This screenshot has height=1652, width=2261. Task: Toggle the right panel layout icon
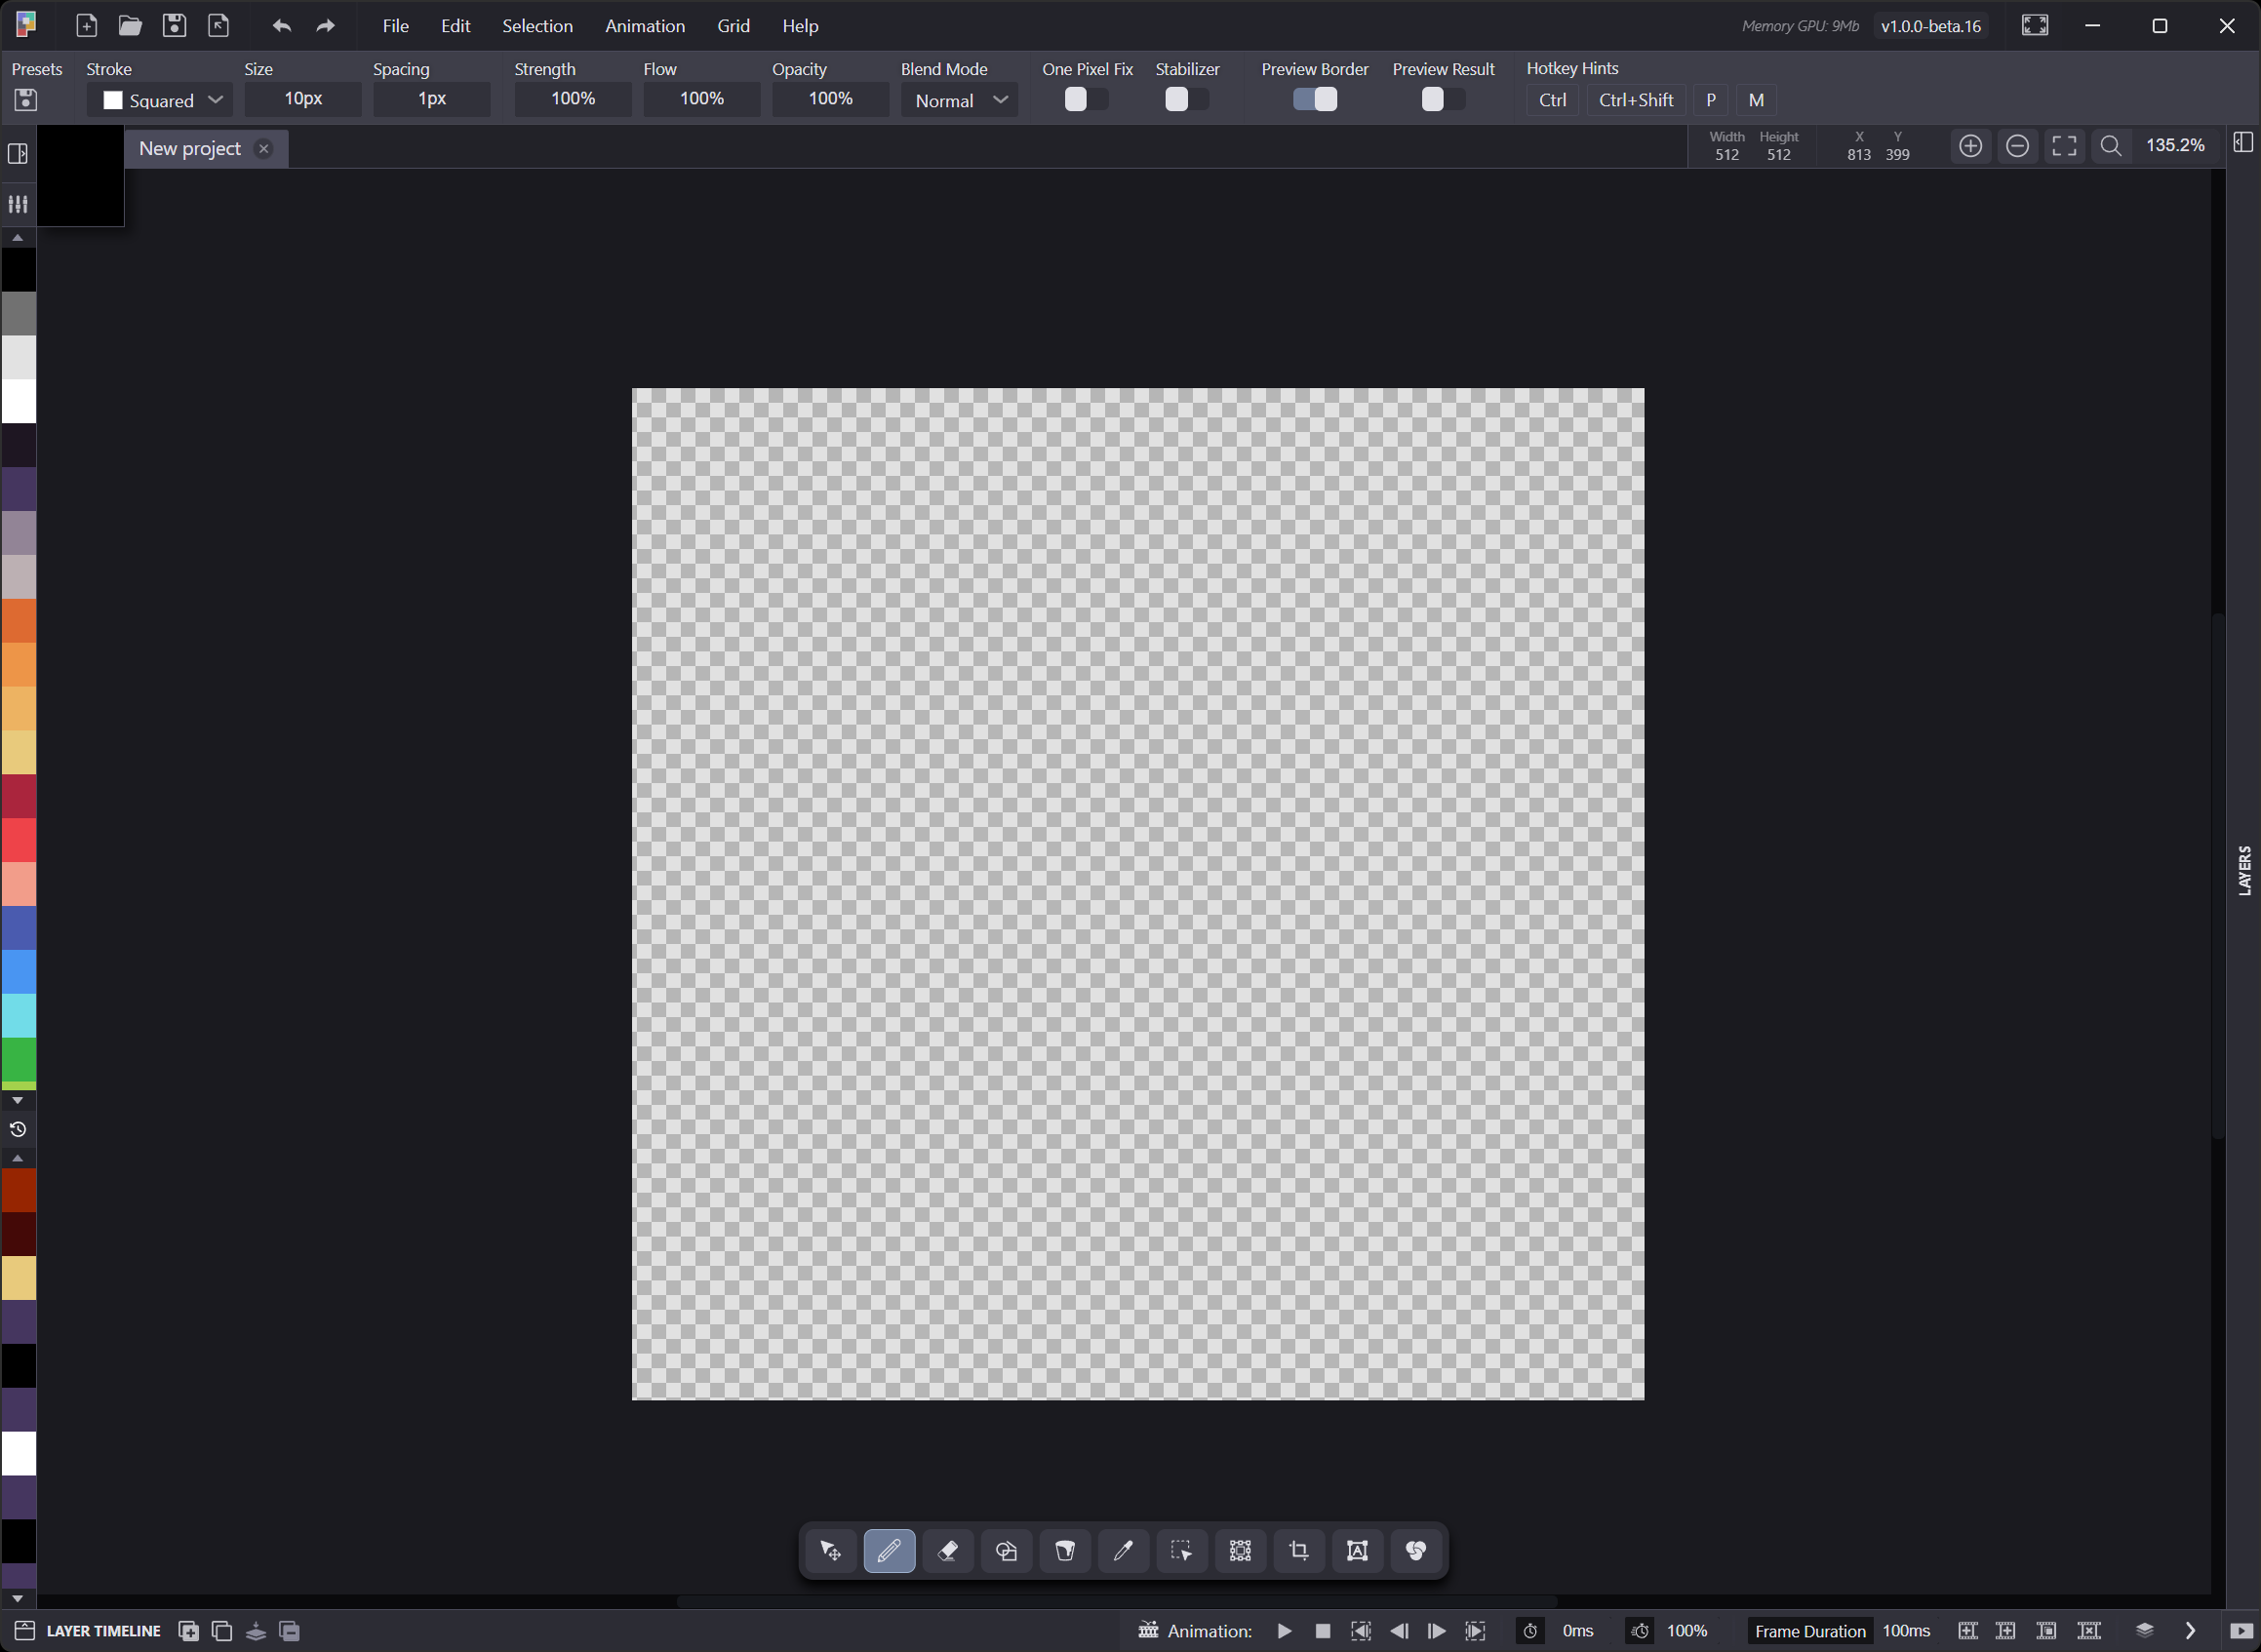2243,143
